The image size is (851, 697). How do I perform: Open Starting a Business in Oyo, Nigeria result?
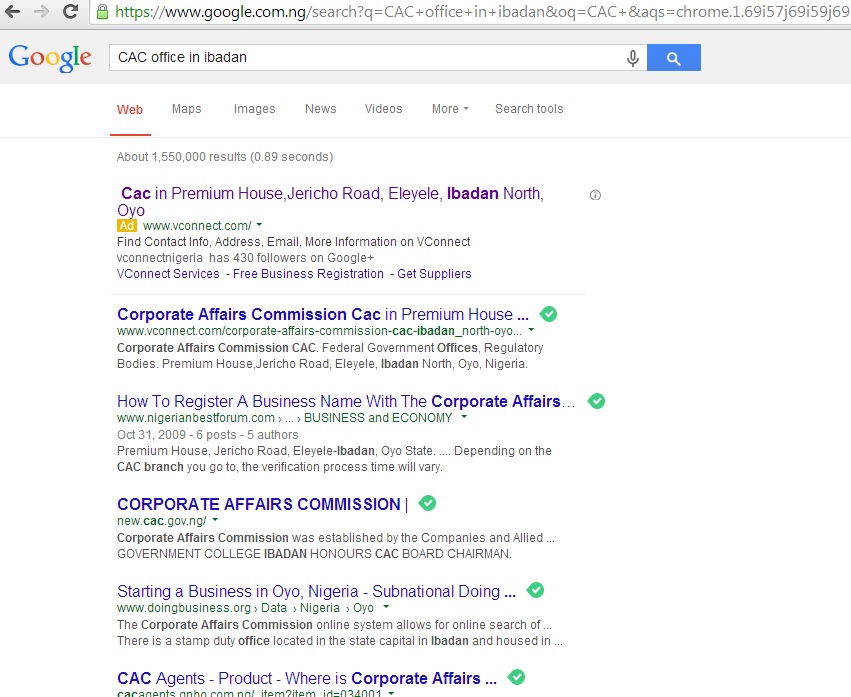[316, 591]
